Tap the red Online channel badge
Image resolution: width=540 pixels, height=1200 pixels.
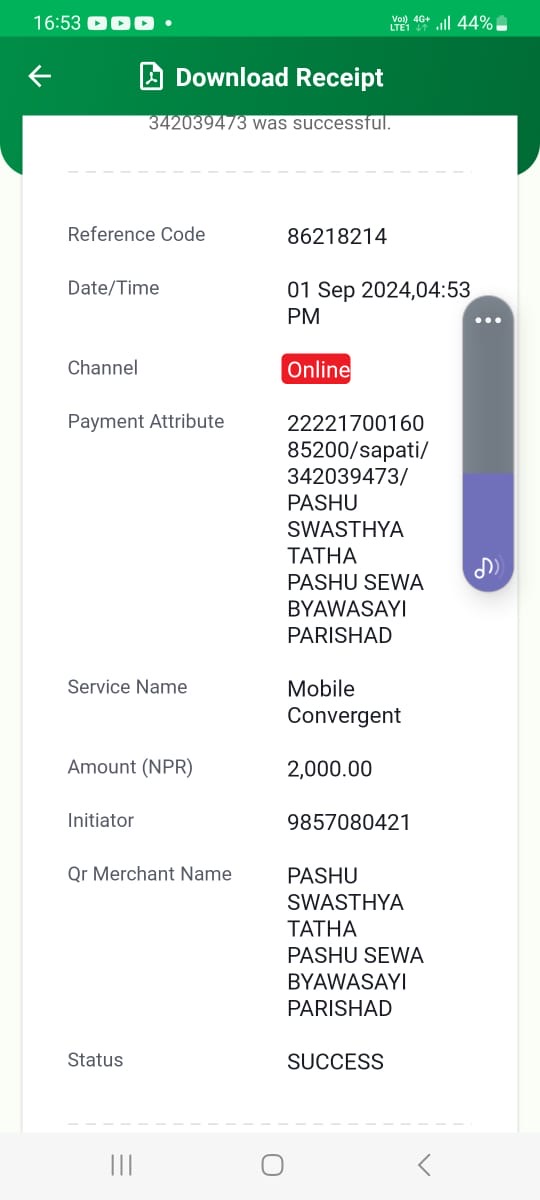click(316, 369)
